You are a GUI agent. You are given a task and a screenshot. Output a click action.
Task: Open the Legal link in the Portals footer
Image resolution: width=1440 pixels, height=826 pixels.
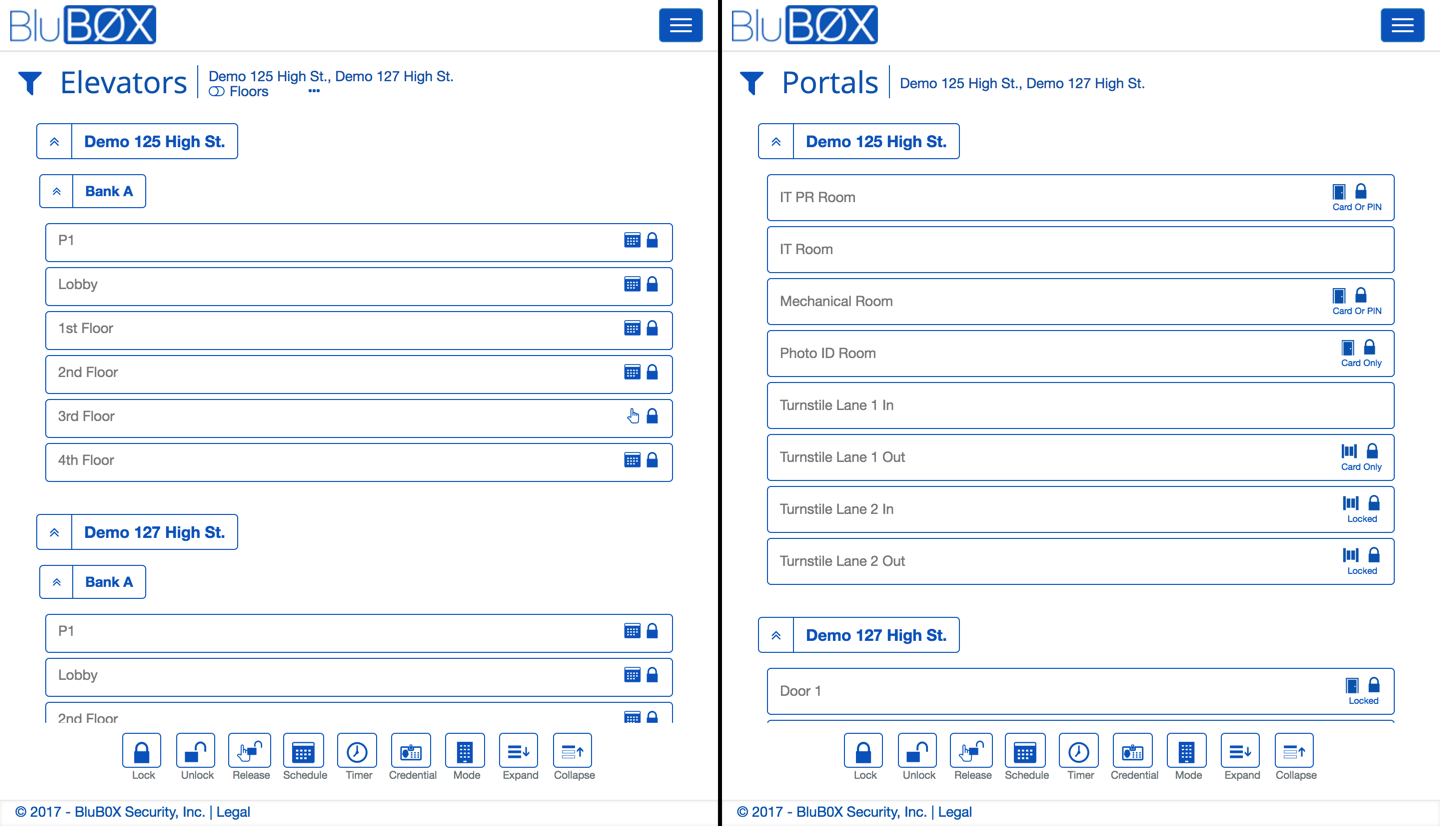coord(954,811)
